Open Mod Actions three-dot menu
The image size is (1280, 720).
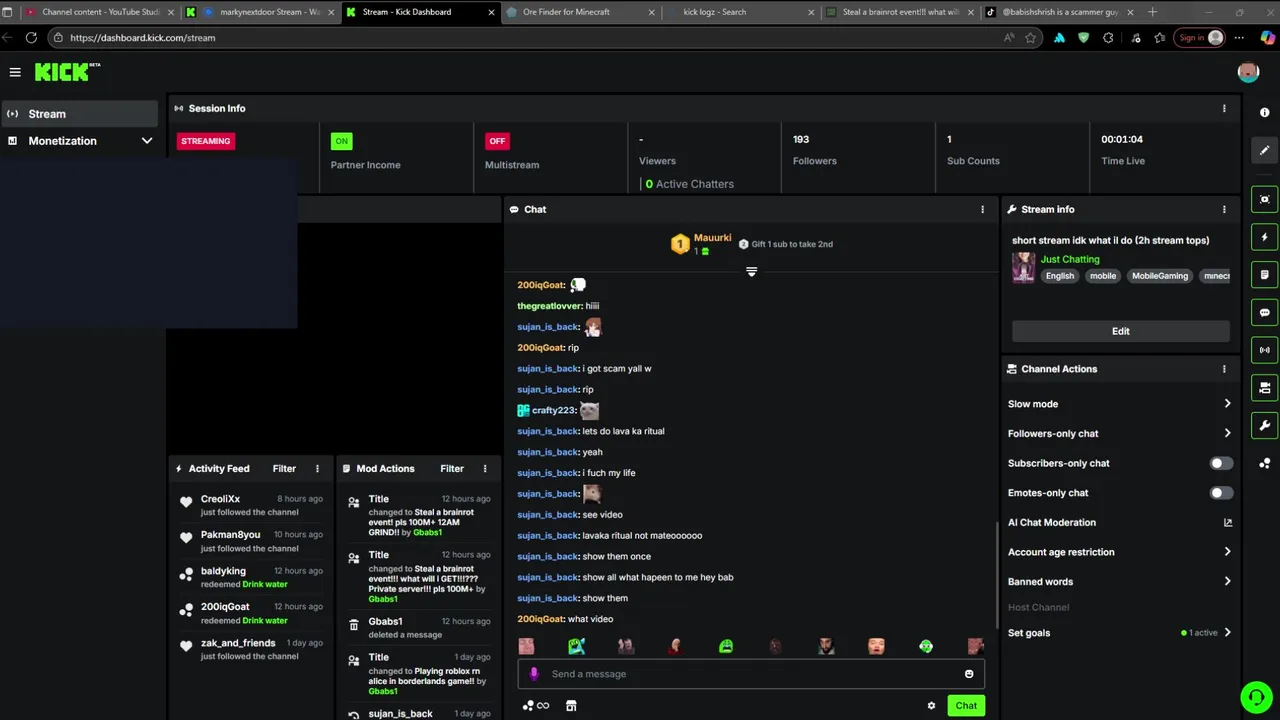click(x=485, y=468)
